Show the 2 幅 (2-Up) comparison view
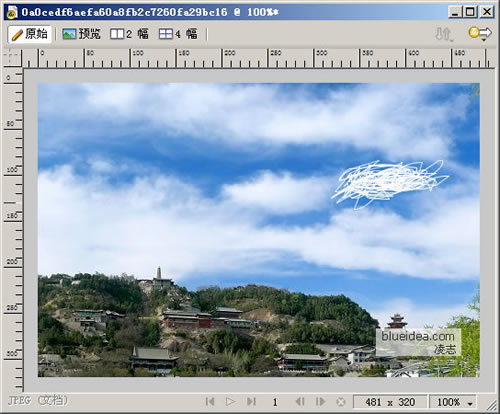Image resolution: width=500 pixels, height=414 pixels. [129, 34]
